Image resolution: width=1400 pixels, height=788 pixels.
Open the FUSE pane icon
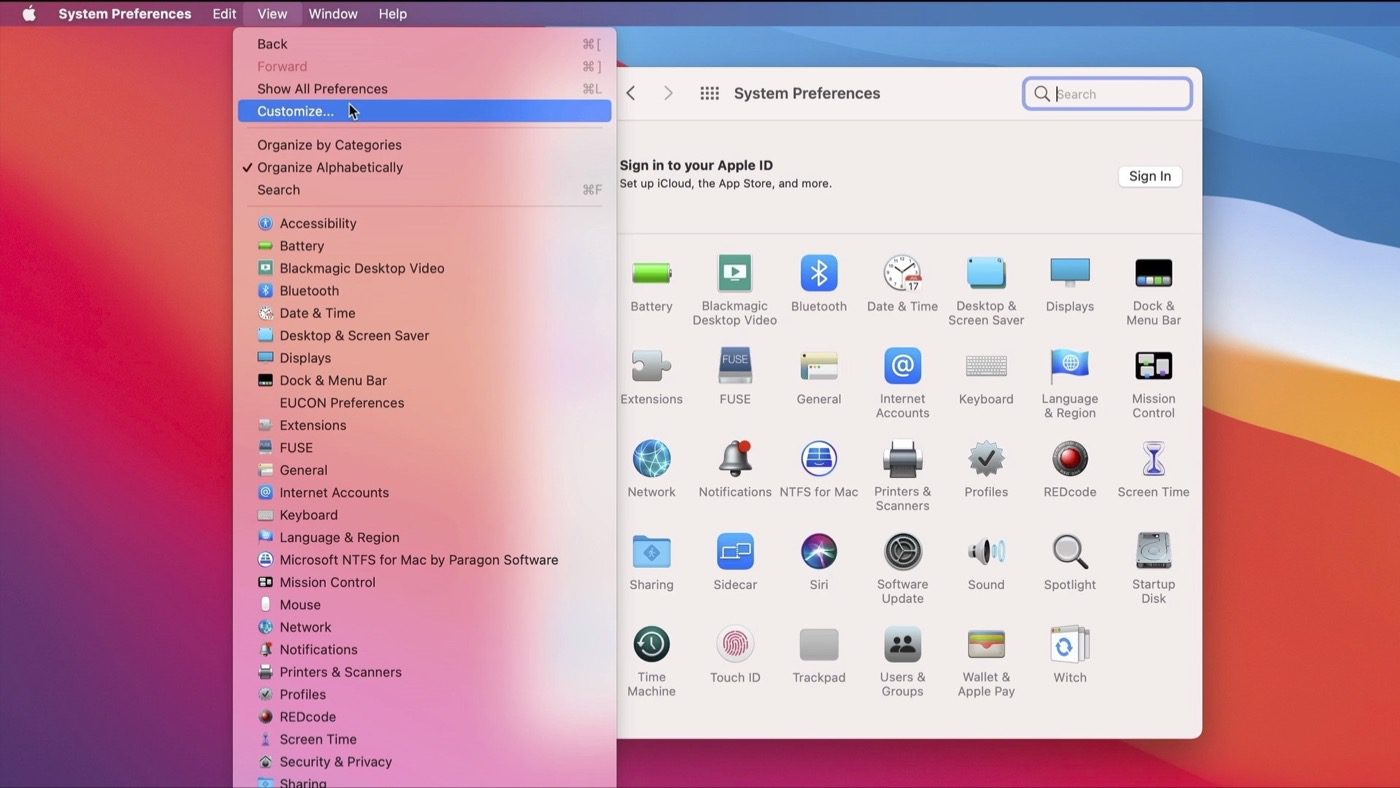pos(735,366)
